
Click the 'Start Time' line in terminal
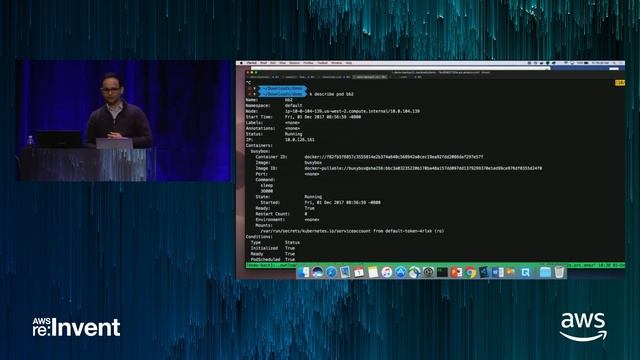303,117
